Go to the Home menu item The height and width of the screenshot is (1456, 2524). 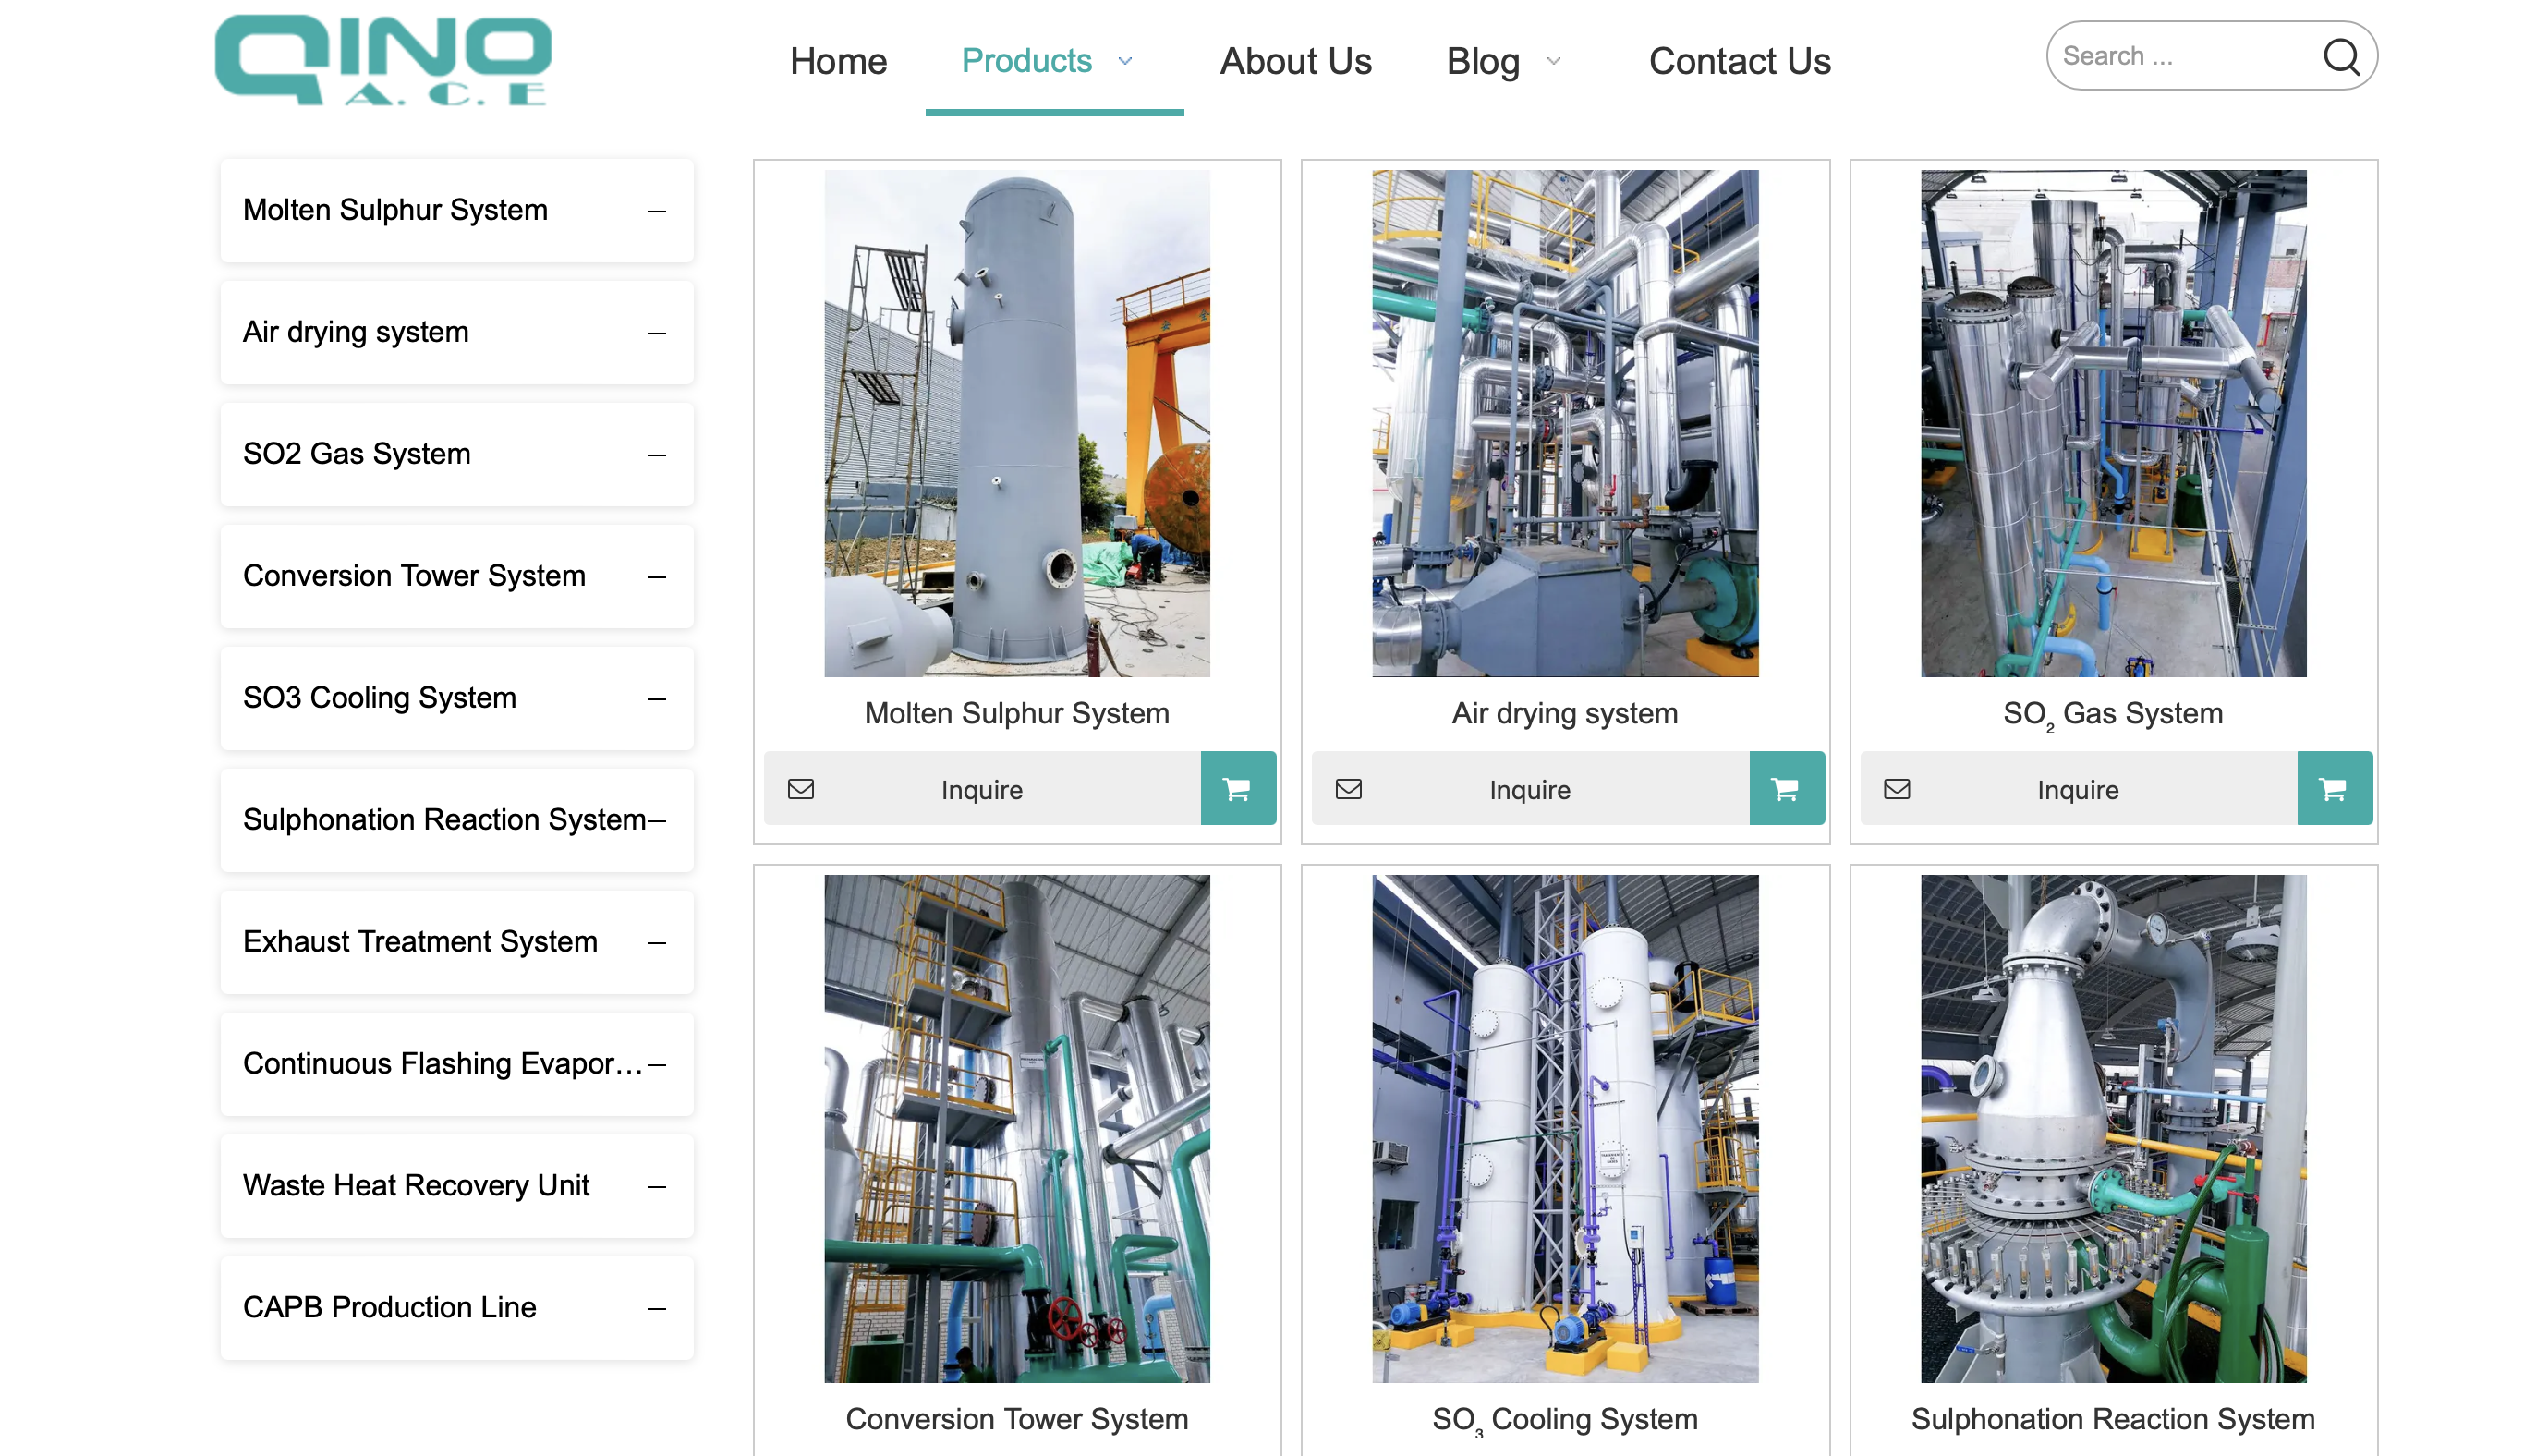838,61
